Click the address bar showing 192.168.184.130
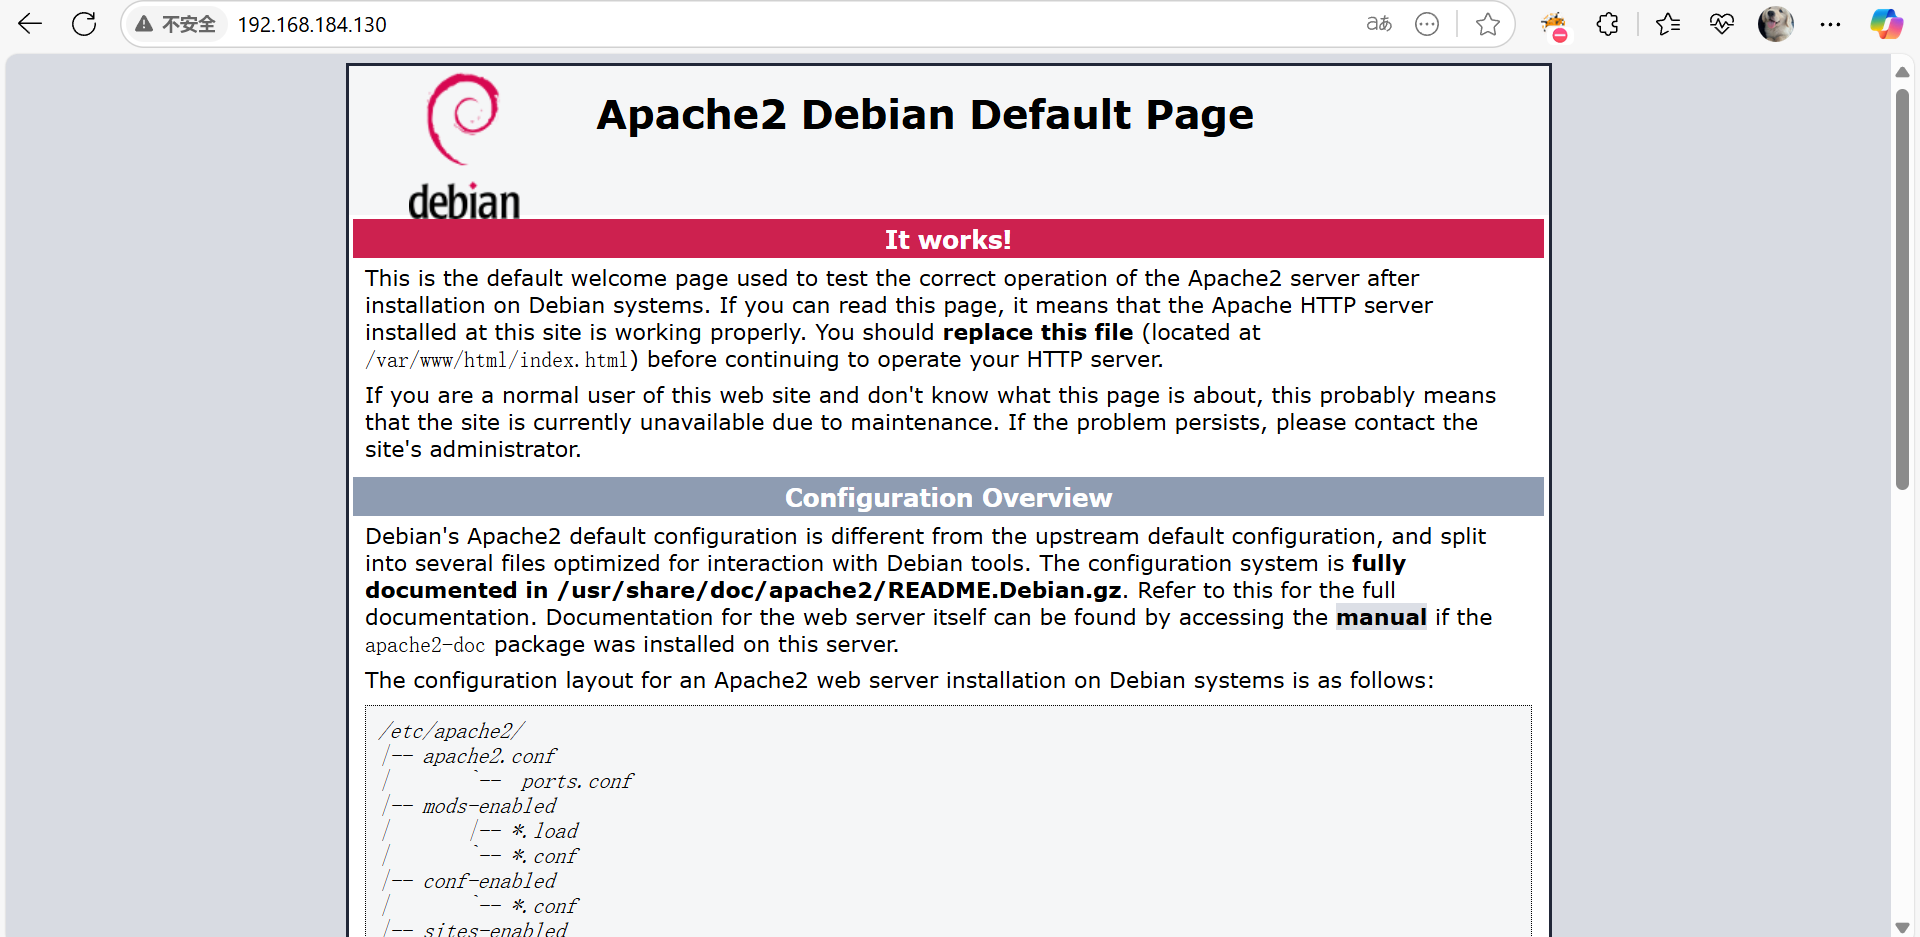 point(312,24)
